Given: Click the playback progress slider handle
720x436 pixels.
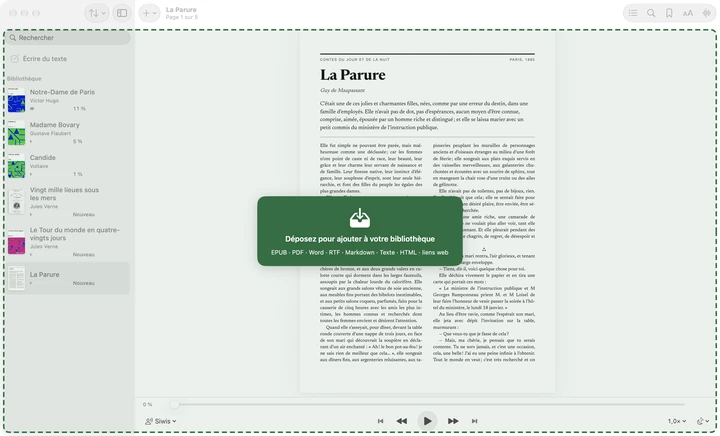Looking at the screenshot, I should (x=174, y=405).
